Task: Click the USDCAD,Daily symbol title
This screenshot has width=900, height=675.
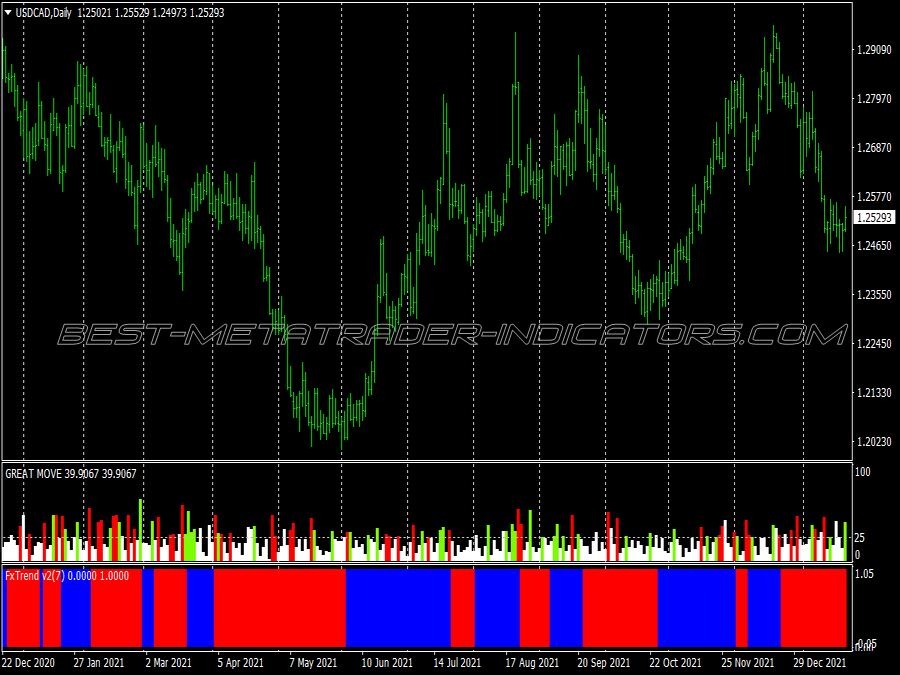Action: click(44, 13)
